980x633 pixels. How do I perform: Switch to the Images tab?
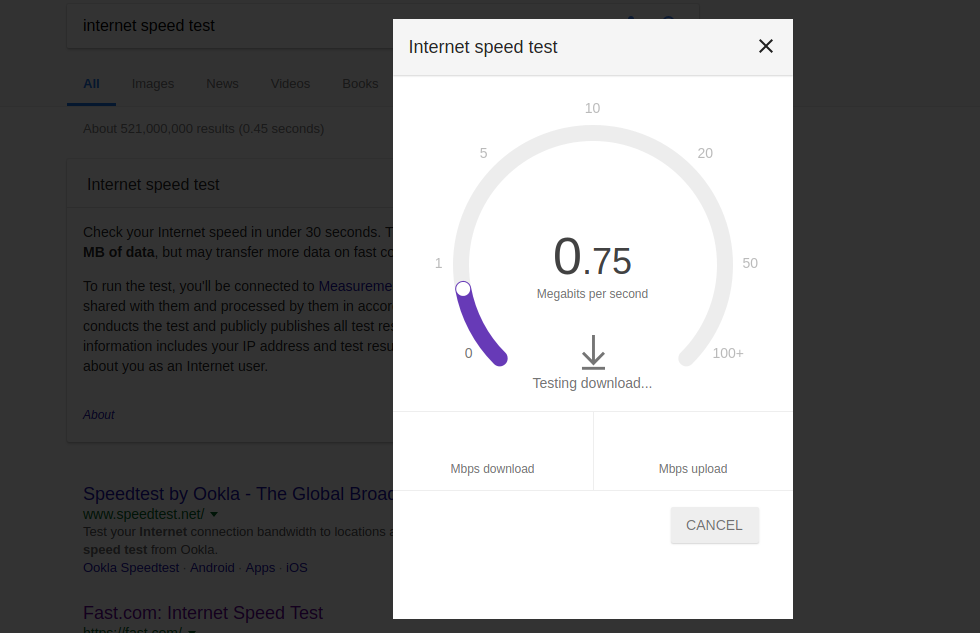click(x=152, y=84)
